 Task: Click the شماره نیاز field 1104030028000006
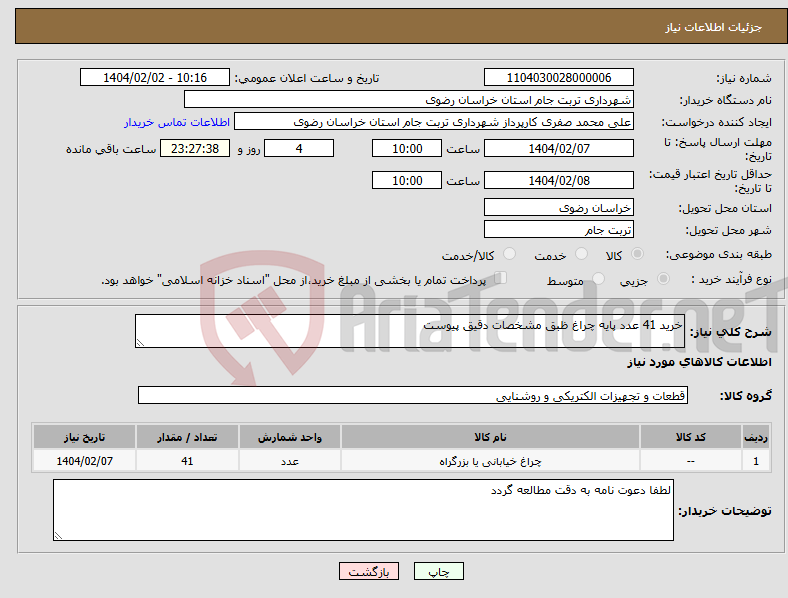click(x=558, y=78)
